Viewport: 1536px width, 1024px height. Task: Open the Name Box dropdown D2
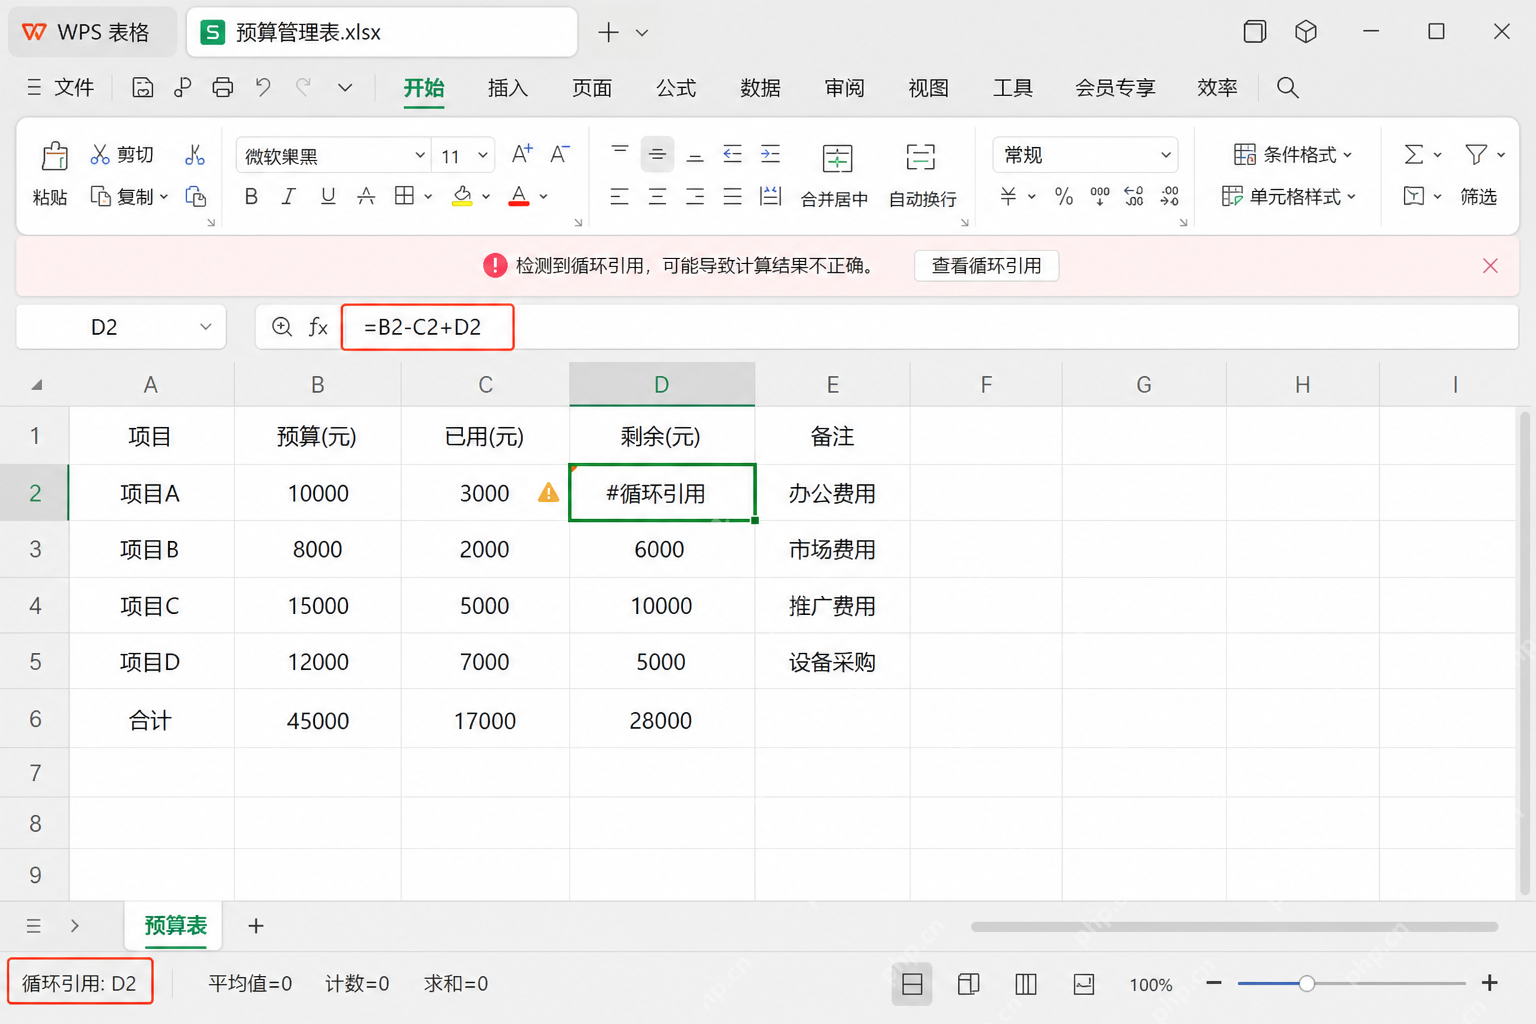tap(206, 327)
